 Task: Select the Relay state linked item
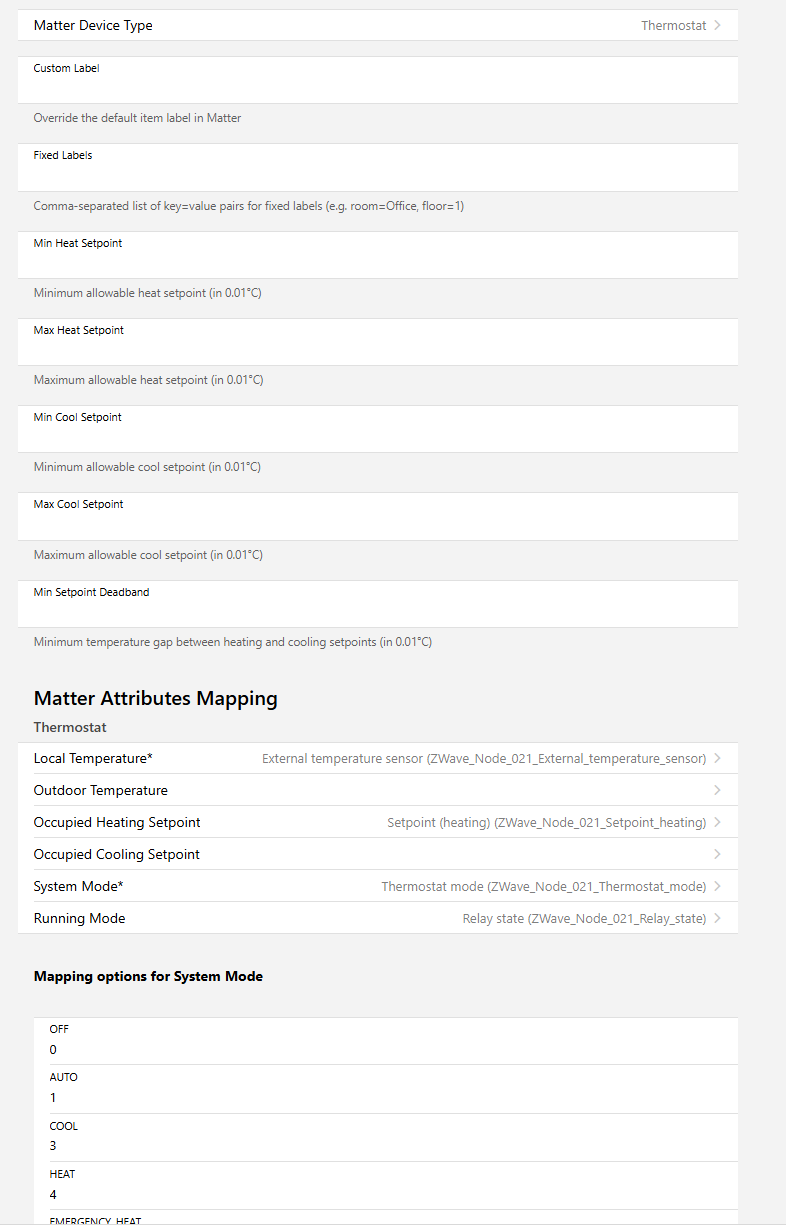[584, 919]
